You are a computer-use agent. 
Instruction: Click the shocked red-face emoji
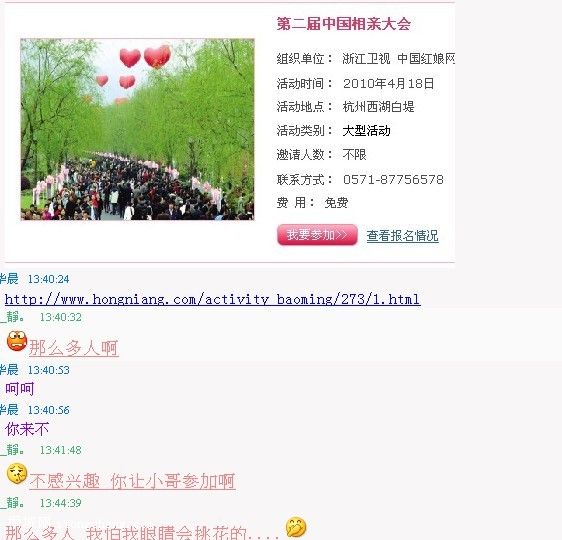[x=17, y=341]
